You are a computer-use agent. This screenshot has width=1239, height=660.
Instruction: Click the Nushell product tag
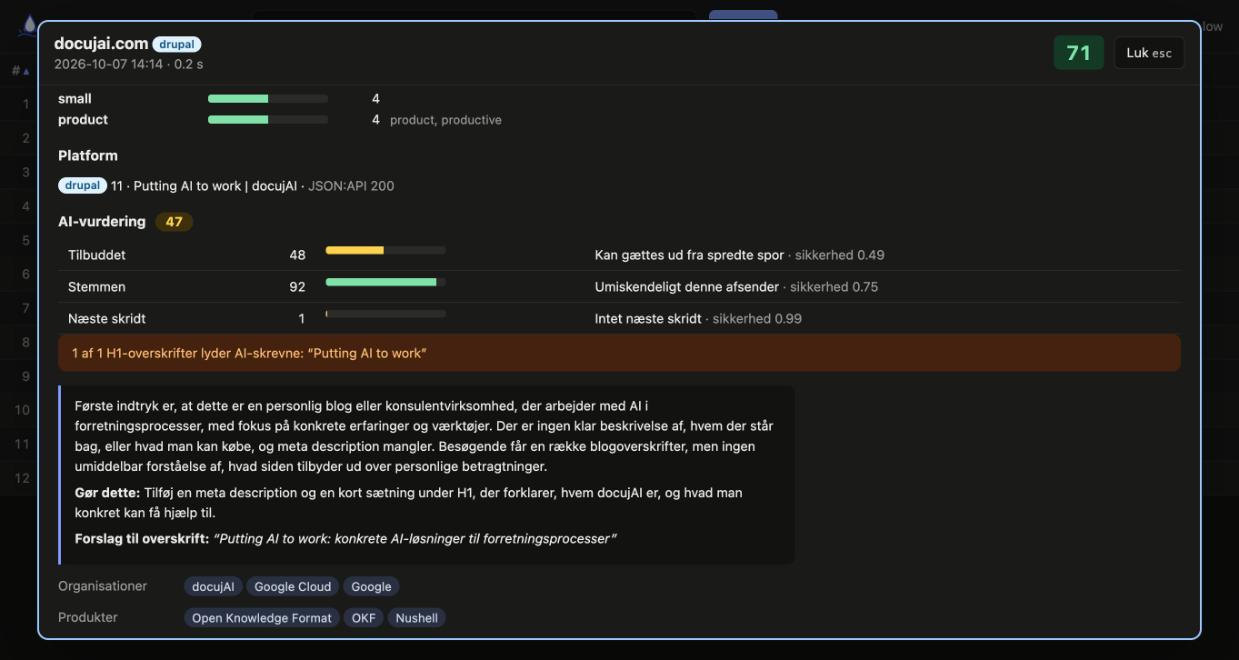click(x=417, y=618)
